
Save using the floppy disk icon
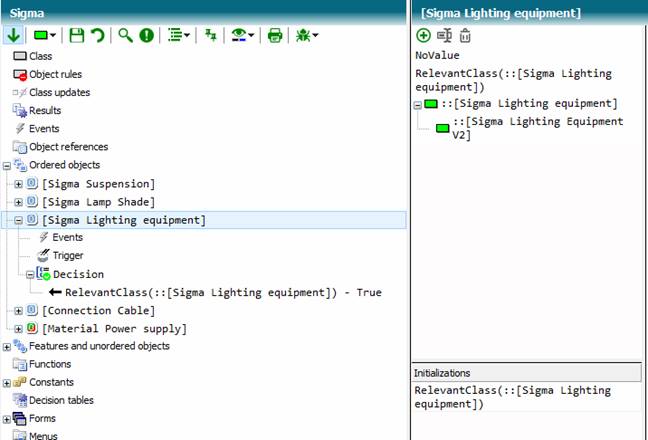76,35
